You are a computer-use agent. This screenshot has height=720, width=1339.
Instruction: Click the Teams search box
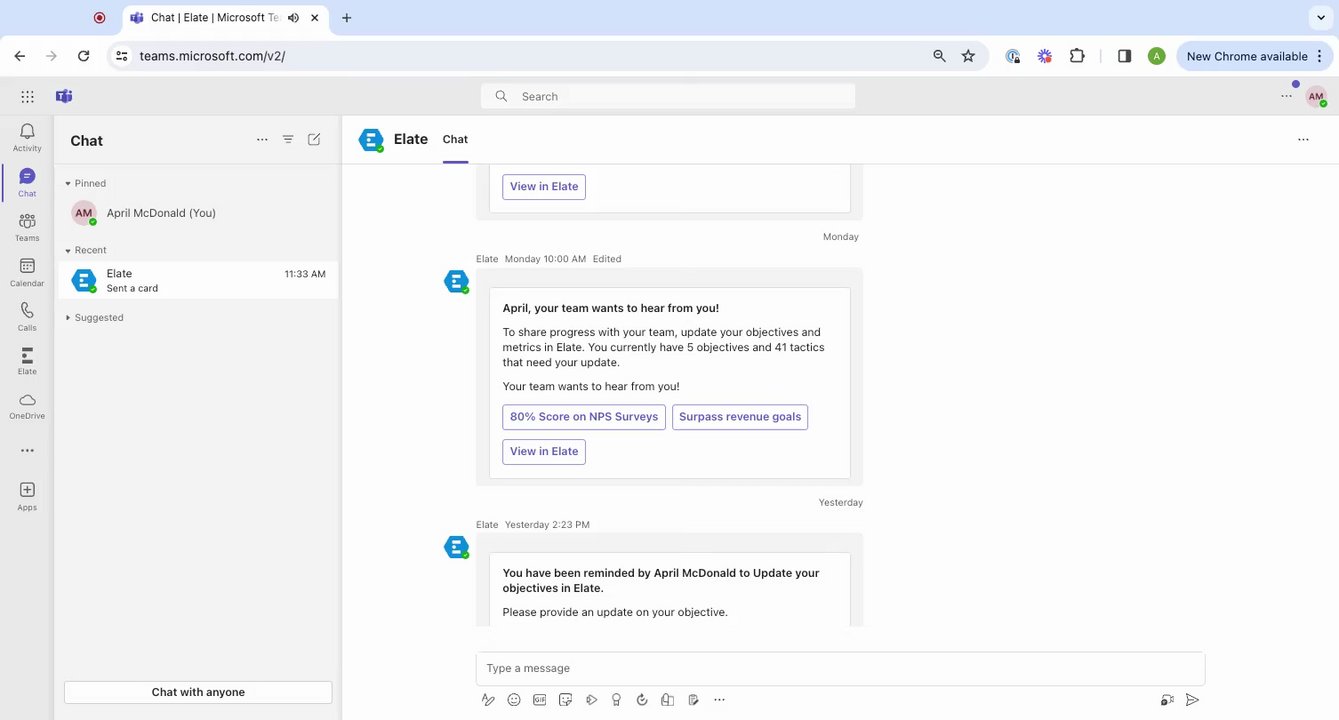668,97
